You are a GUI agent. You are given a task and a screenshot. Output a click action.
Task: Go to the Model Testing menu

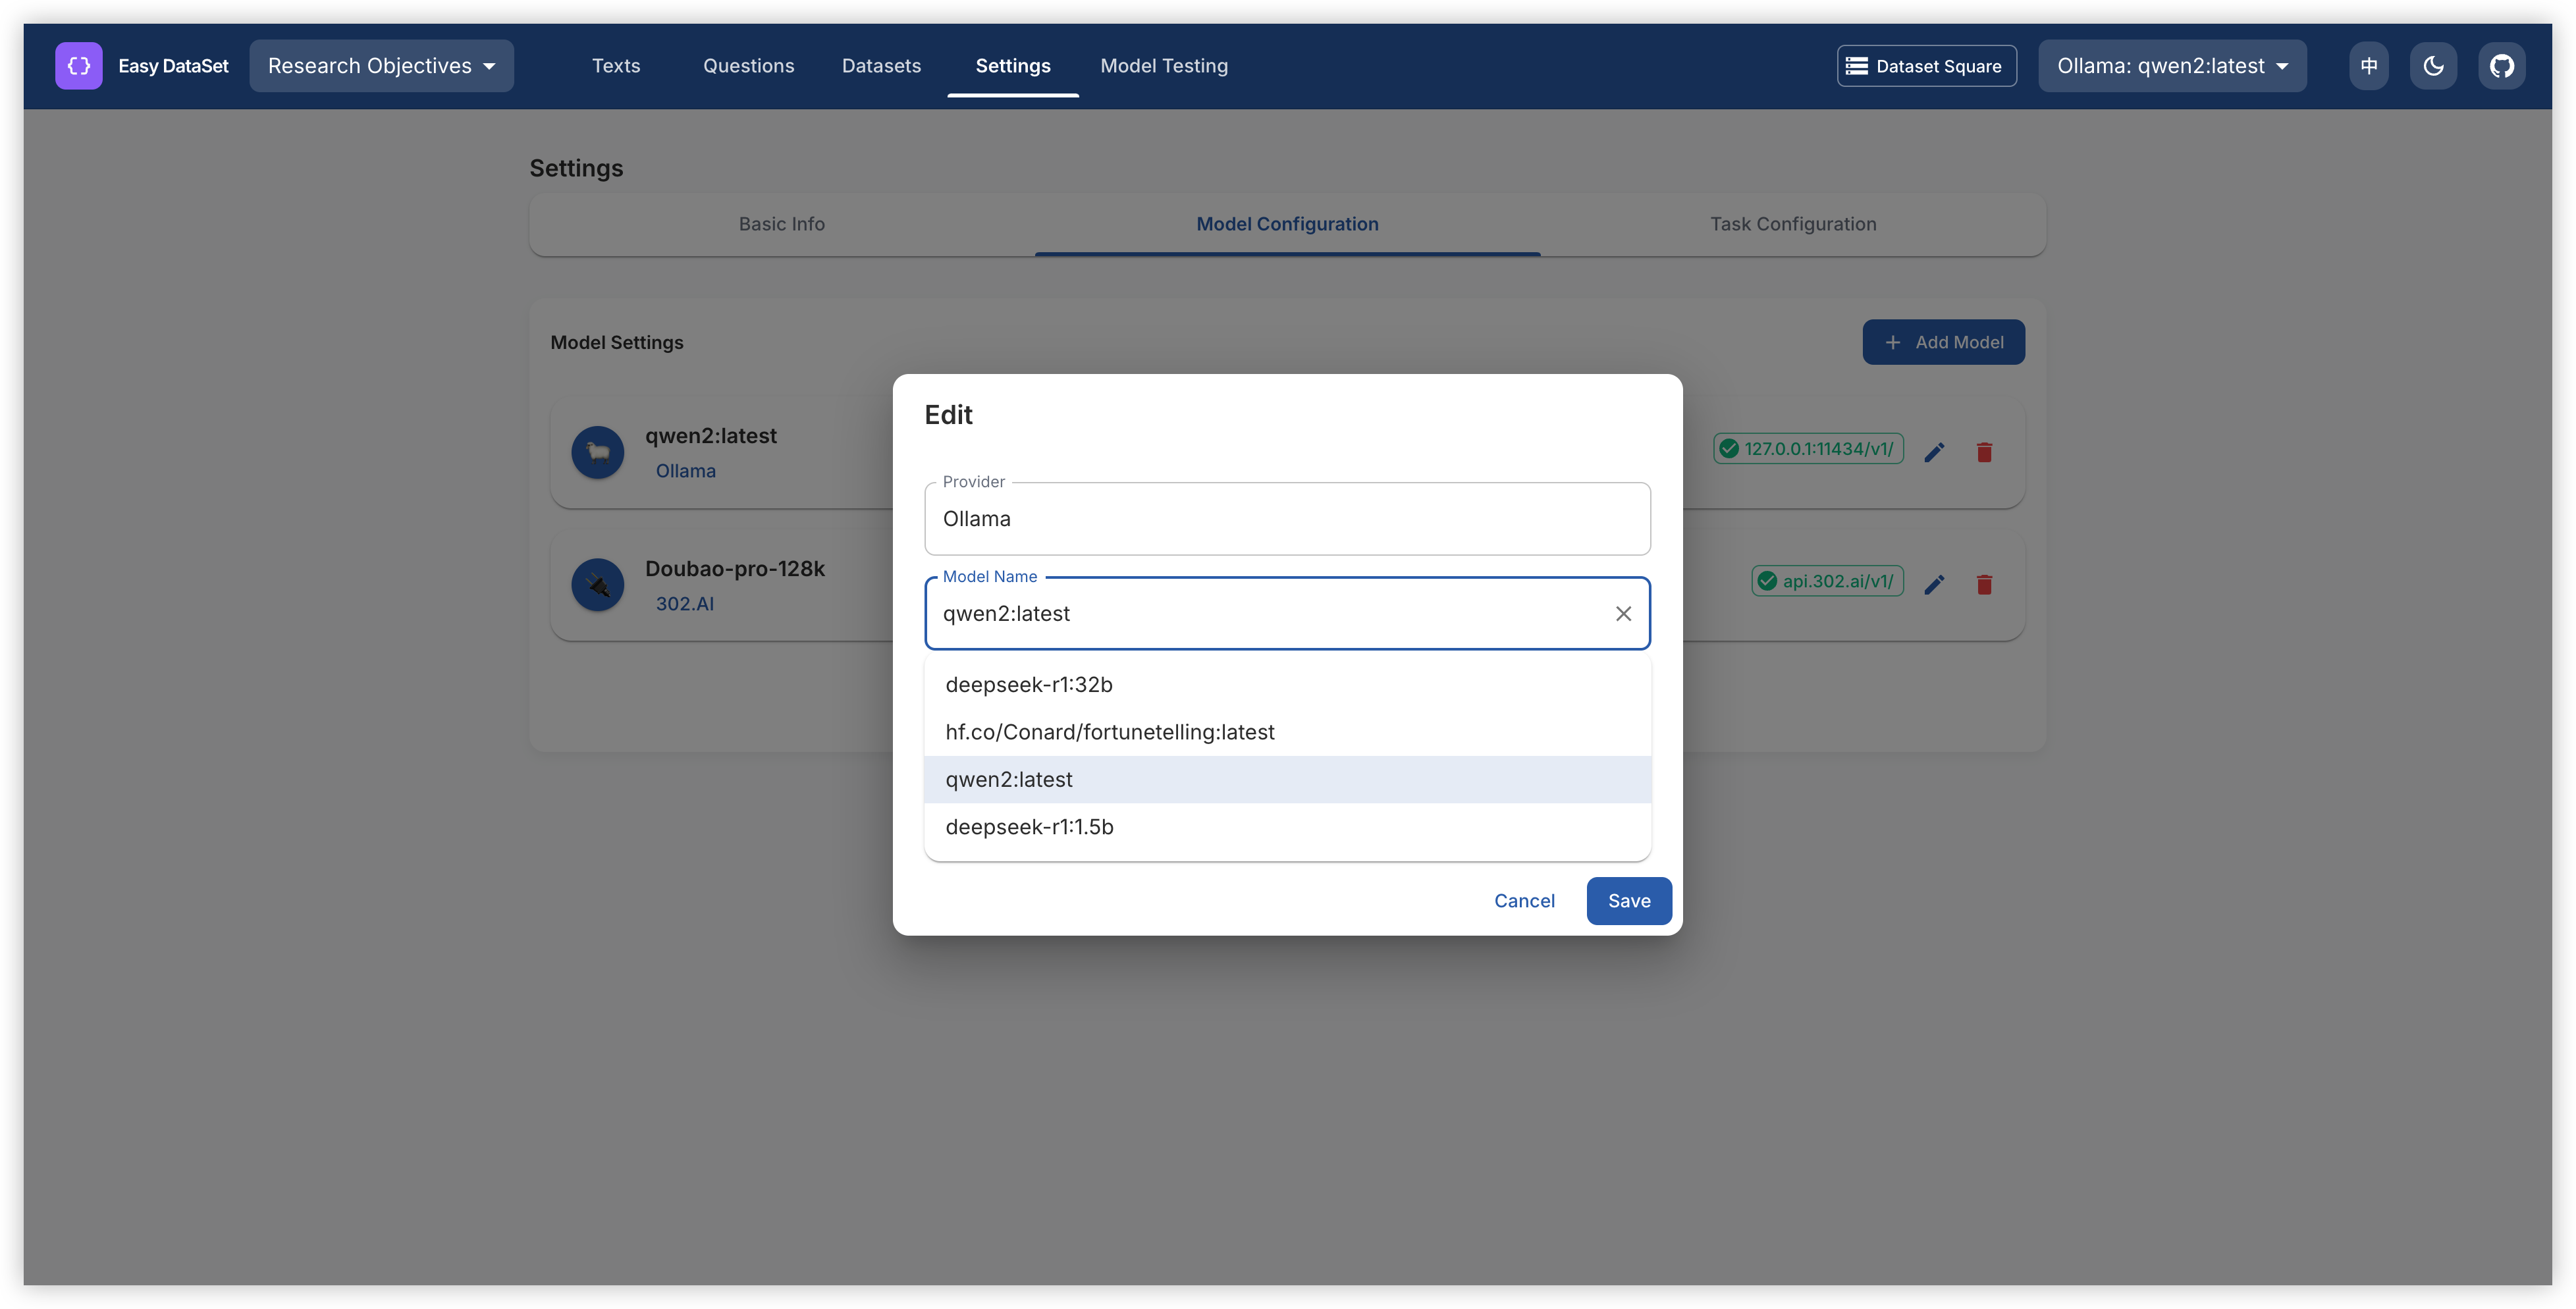[1164, 66]
